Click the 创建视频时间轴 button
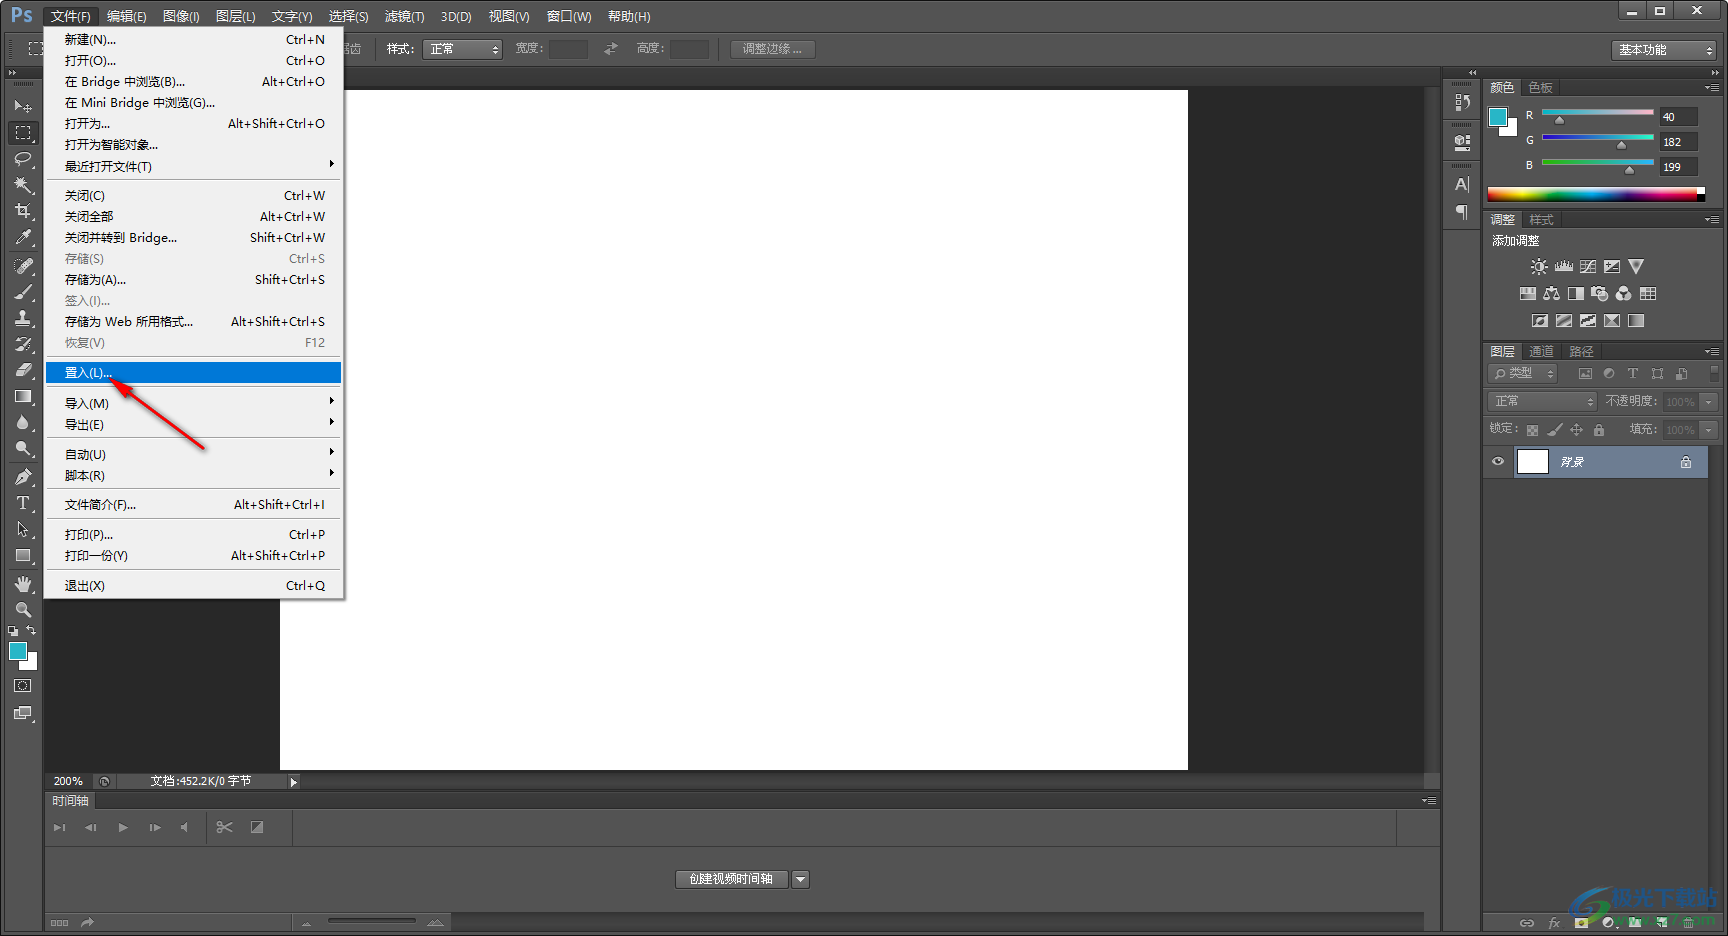The height and width of the screenshot is (936, 1728). click(x=731, y=879)
